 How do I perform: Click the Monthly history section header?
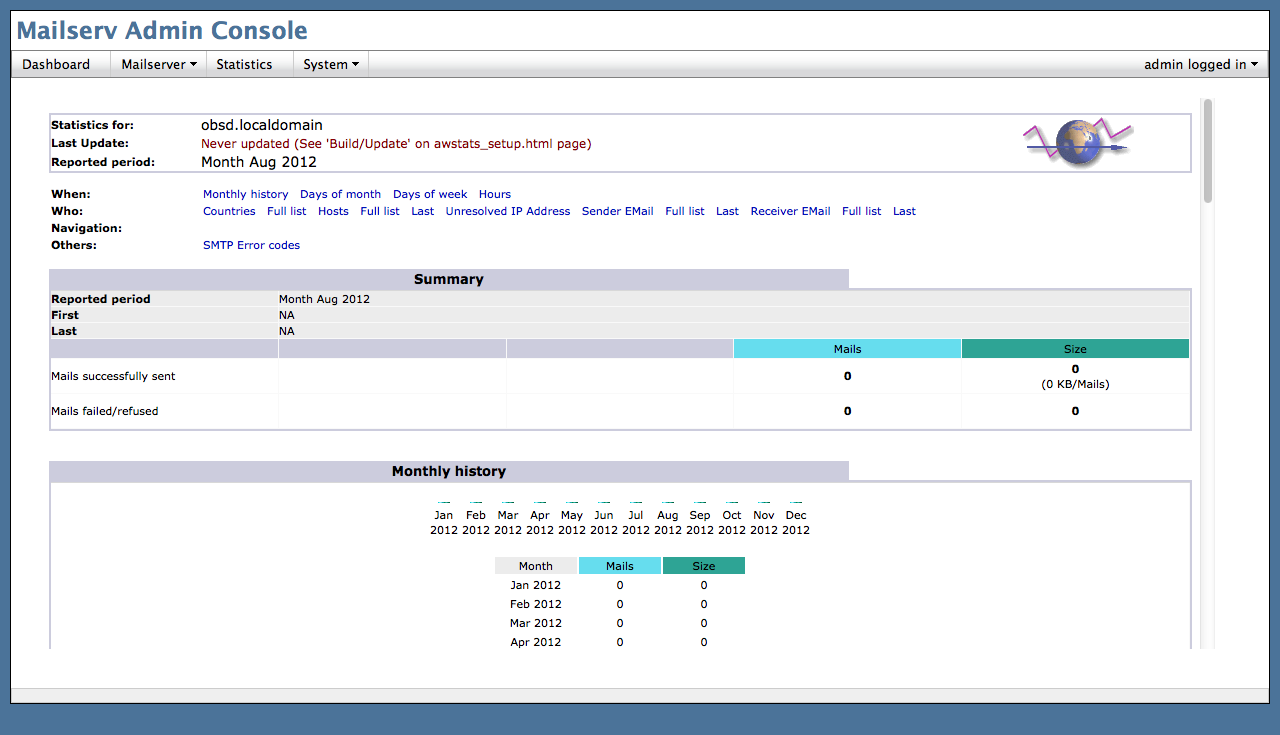[449, 471]
